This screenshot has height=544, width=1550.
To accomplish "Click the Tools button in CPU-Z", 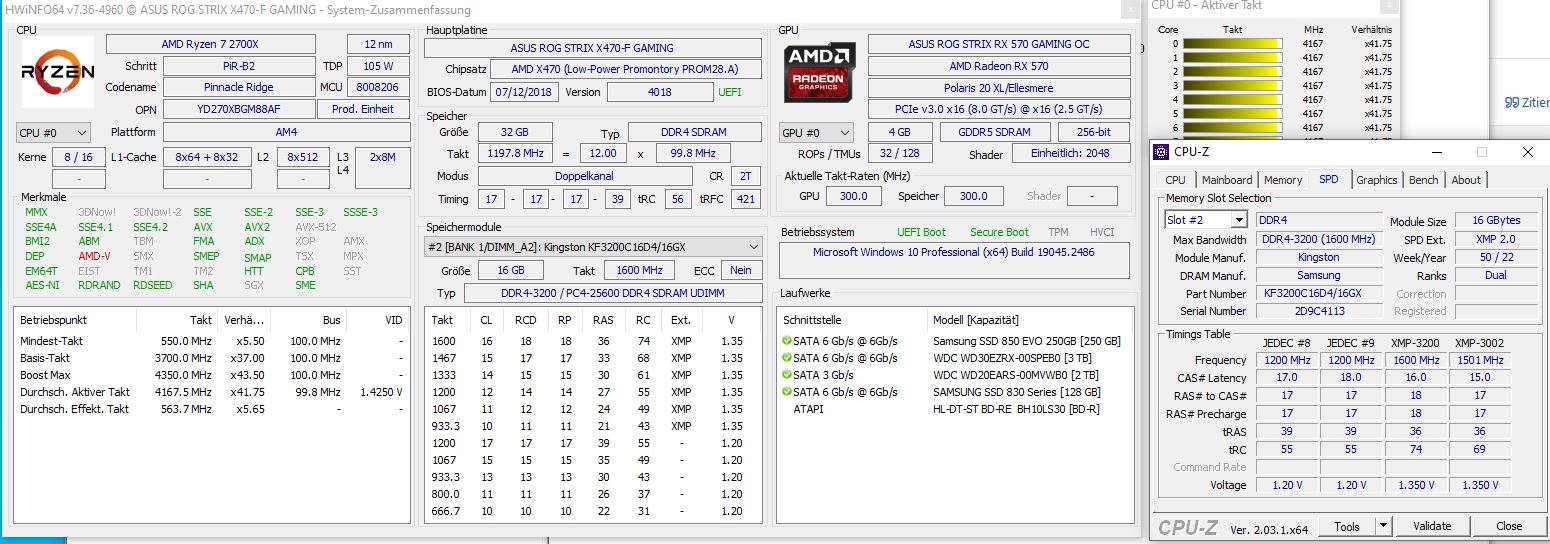I will [x=1346, y=526].
